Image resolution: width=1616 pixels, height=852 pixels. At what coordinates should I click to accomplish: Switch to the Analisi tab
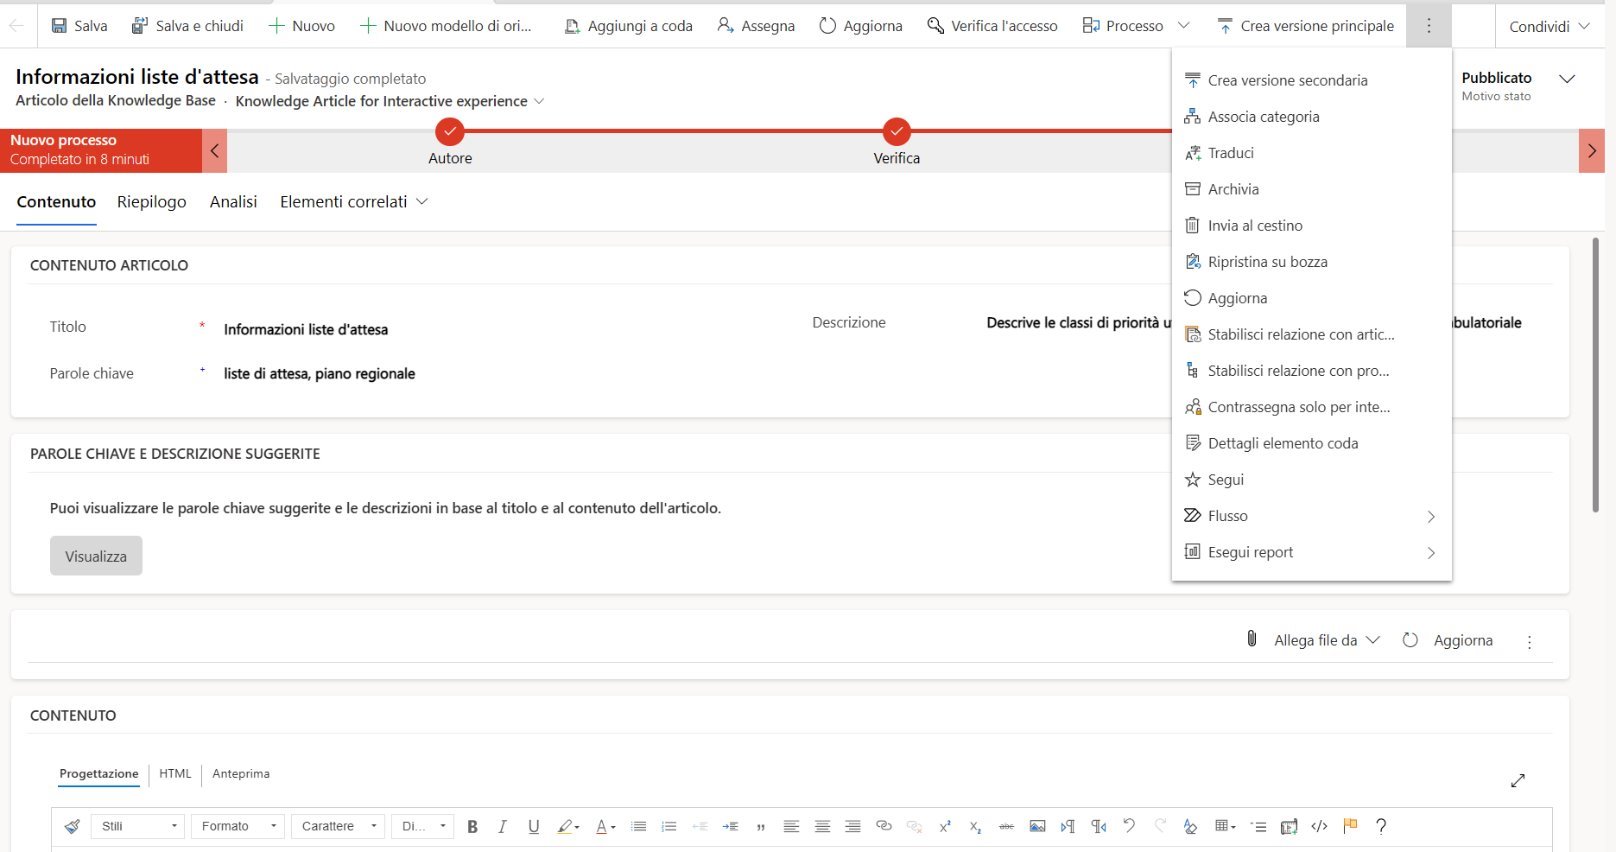(x=234, y=202)
